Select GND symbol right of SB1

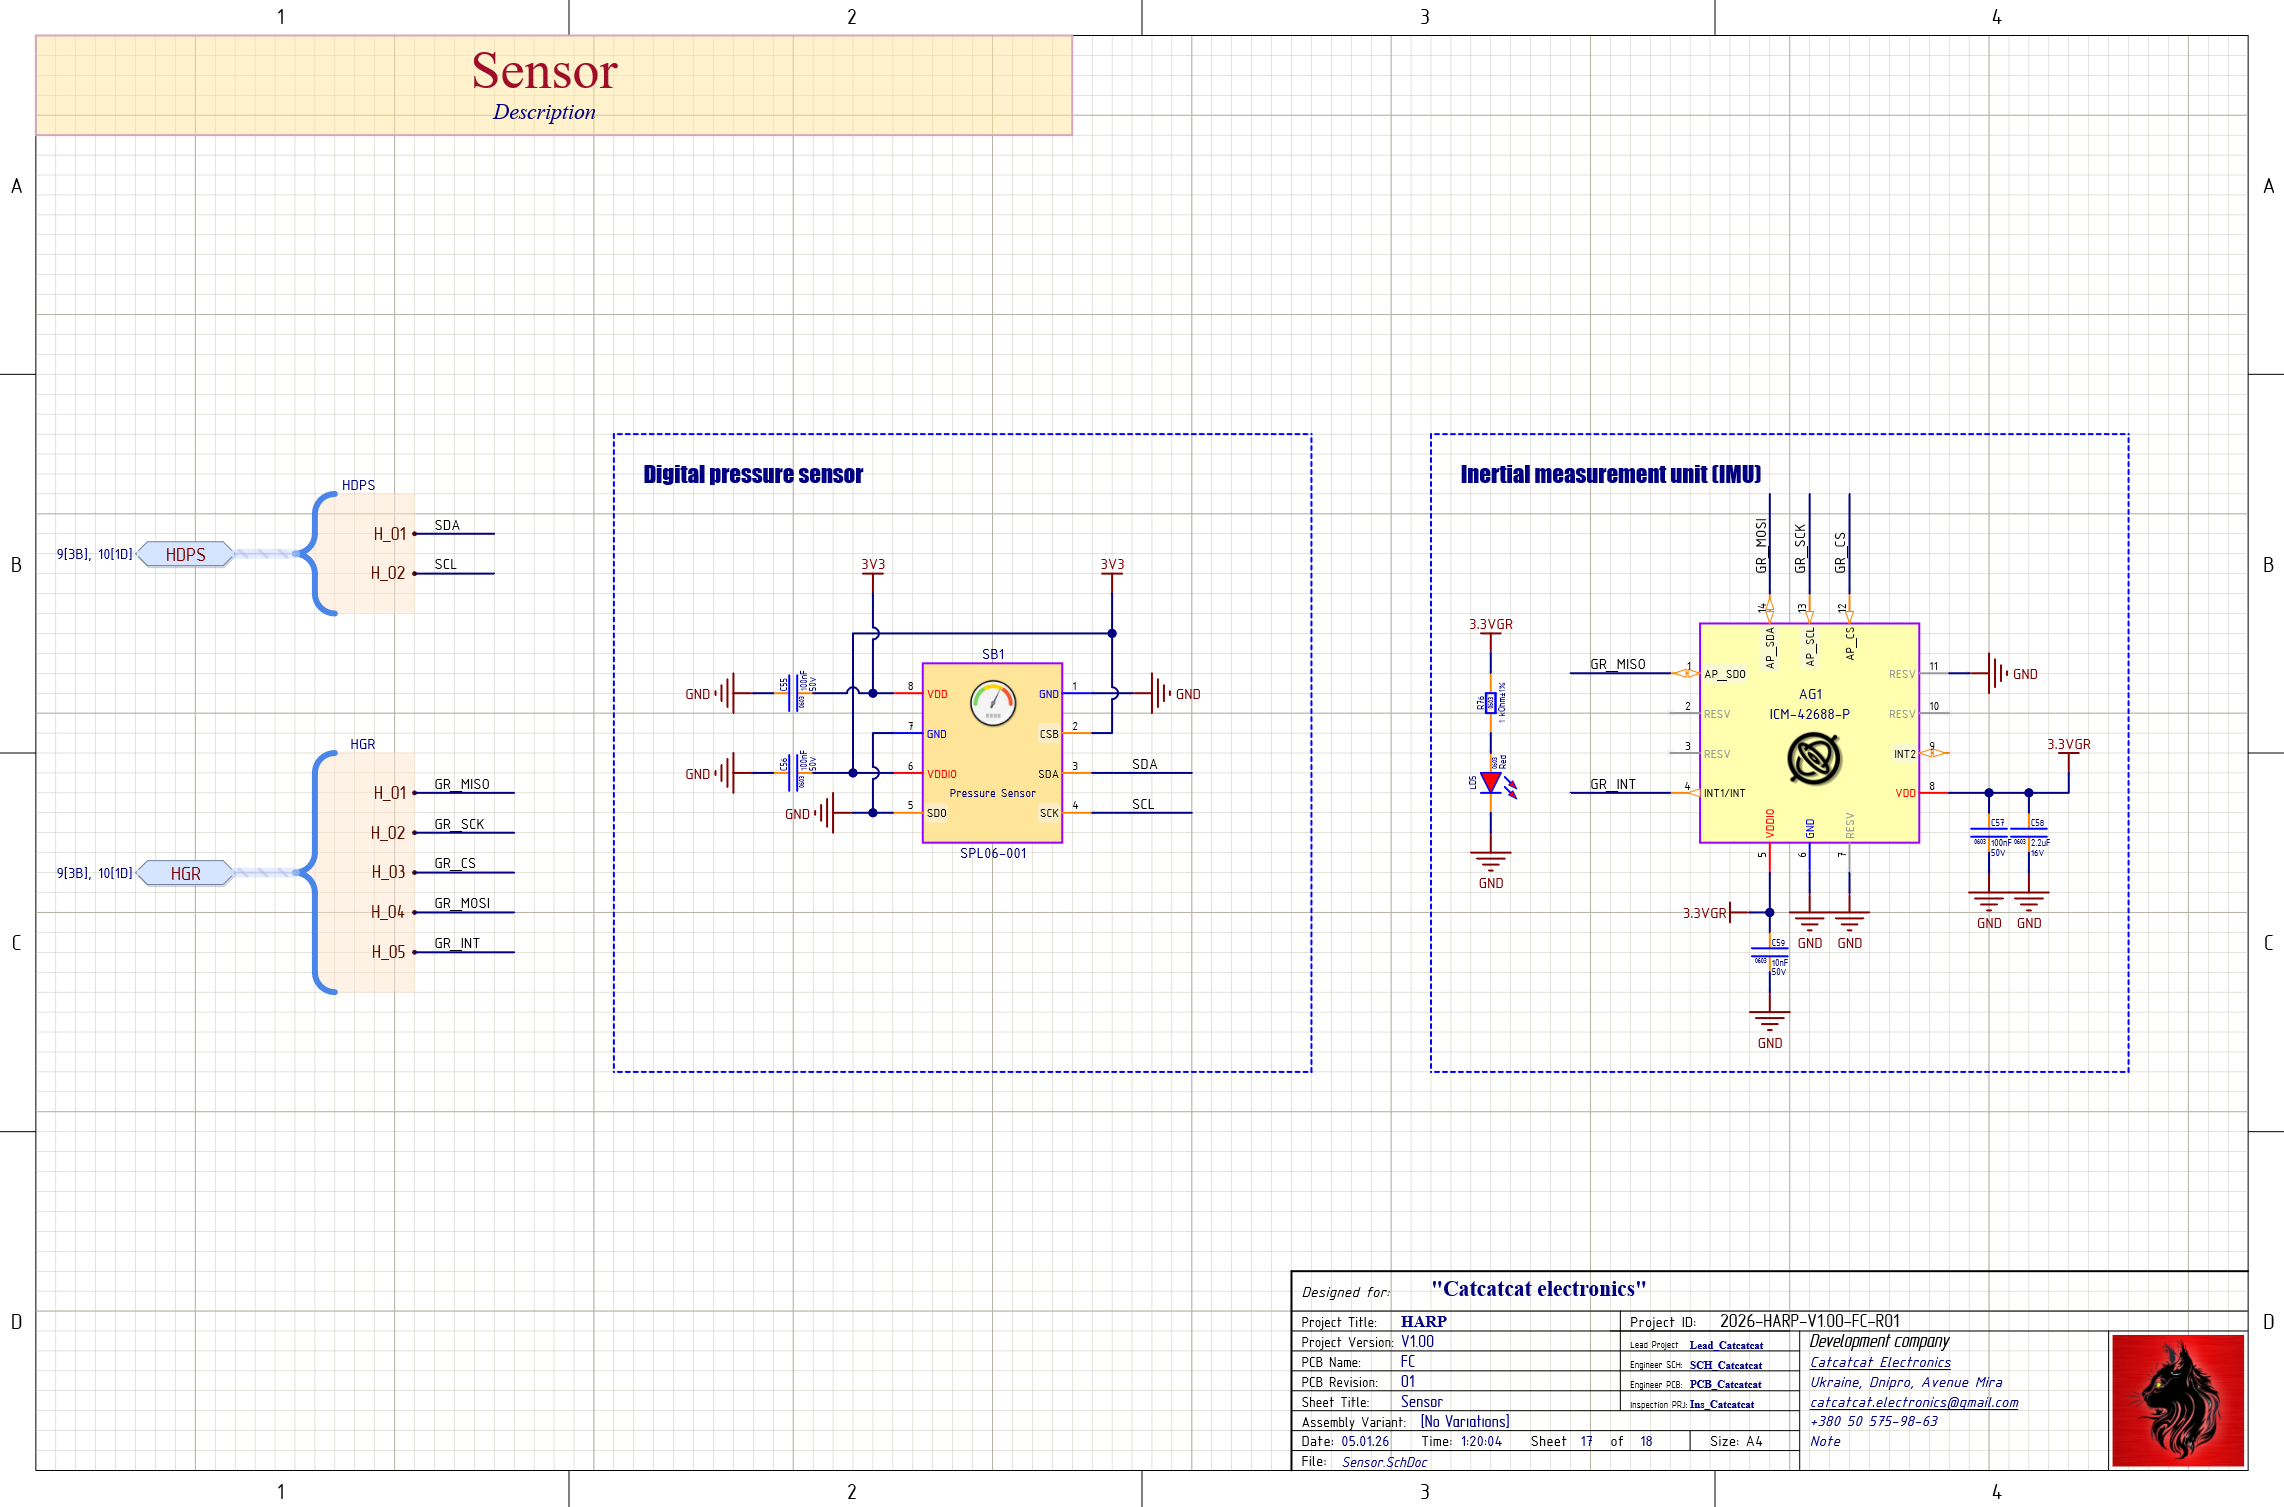[x=1160, y=693]
